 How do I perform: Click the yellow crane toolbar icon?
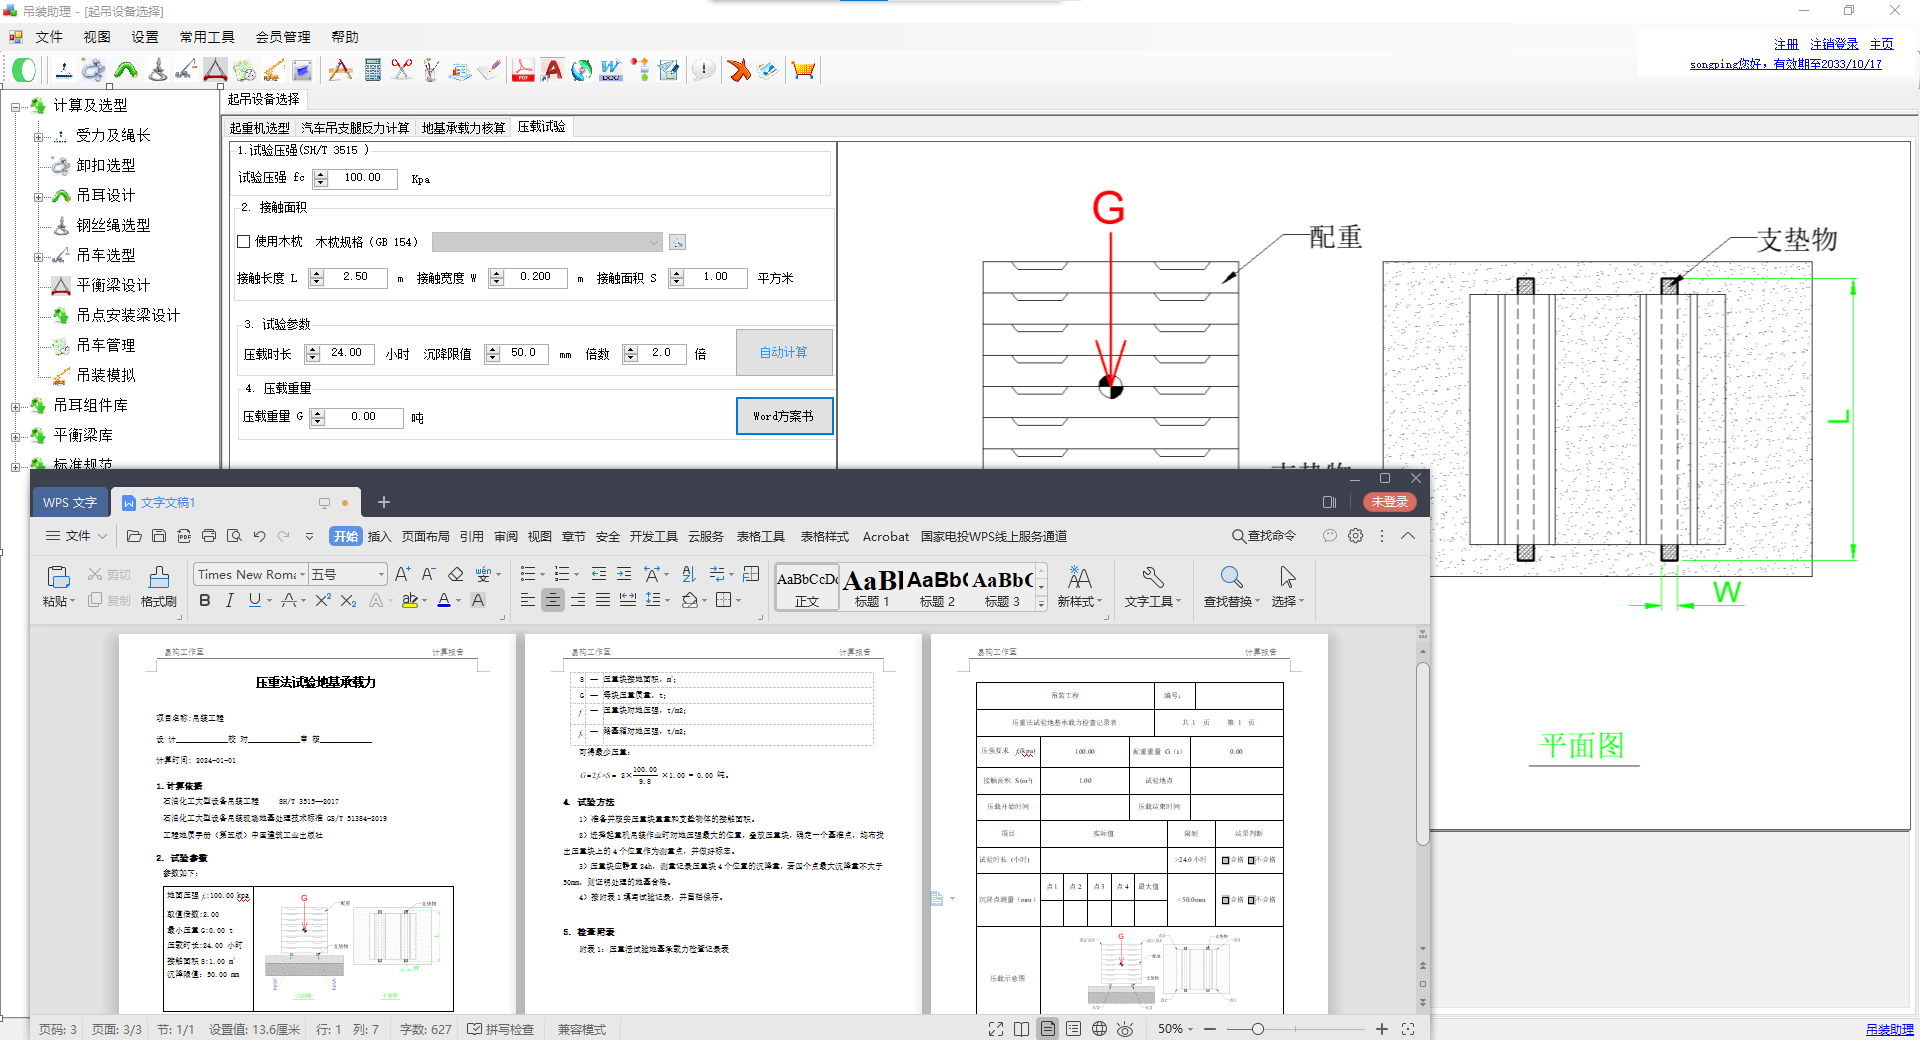pyautogui.click(x=273, y=70)
